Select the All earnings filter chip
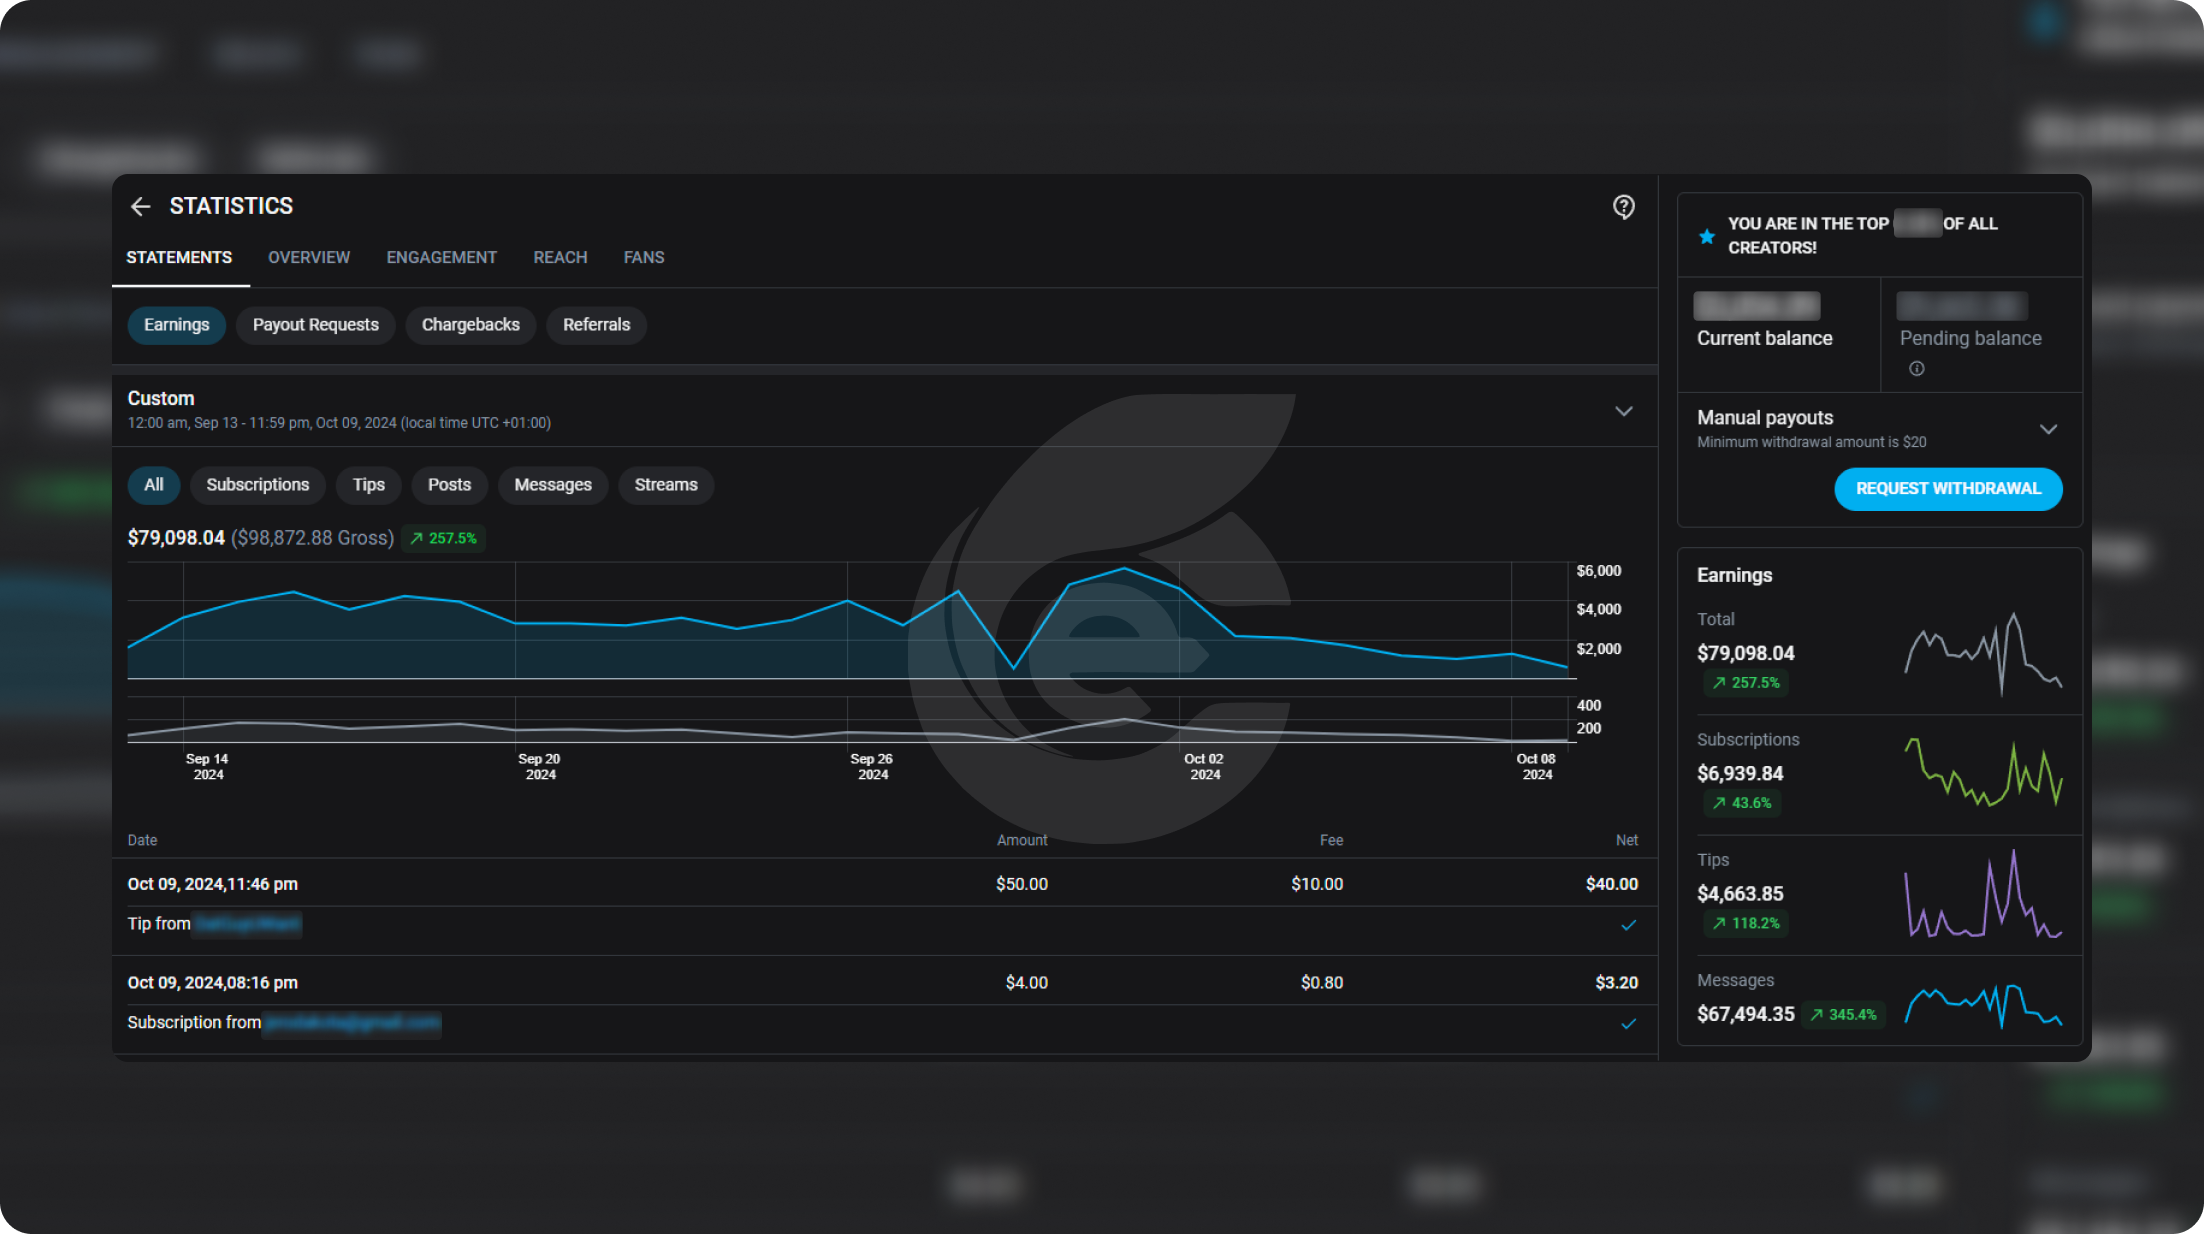The height and width of the screenshot is (1234, 2204). click(x=153, y=485)
